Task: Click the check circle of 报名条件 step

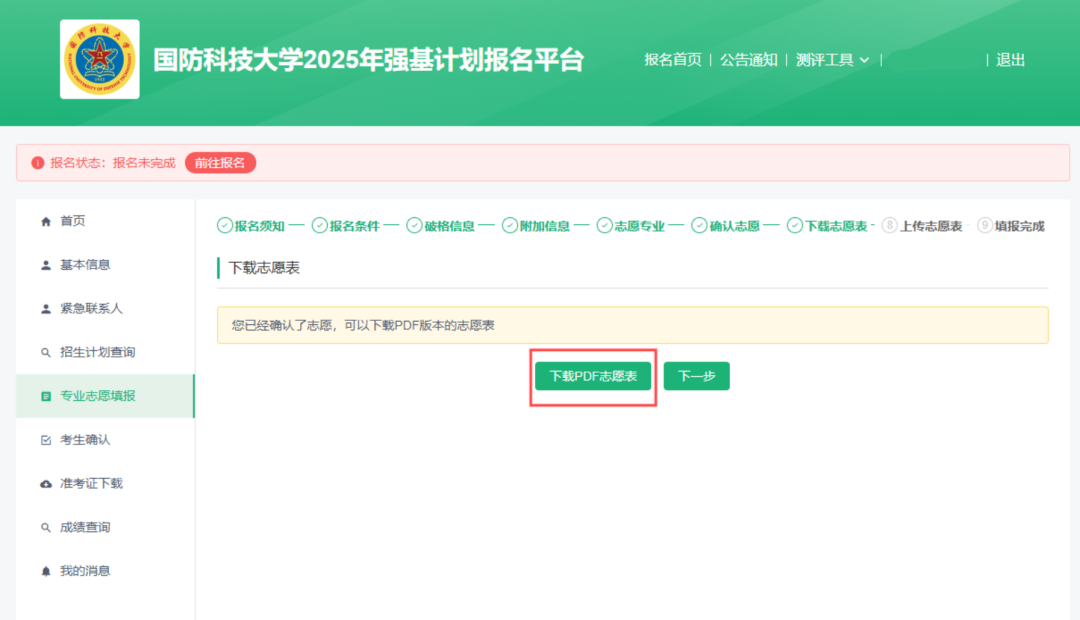Action: (x=320, y=226)
